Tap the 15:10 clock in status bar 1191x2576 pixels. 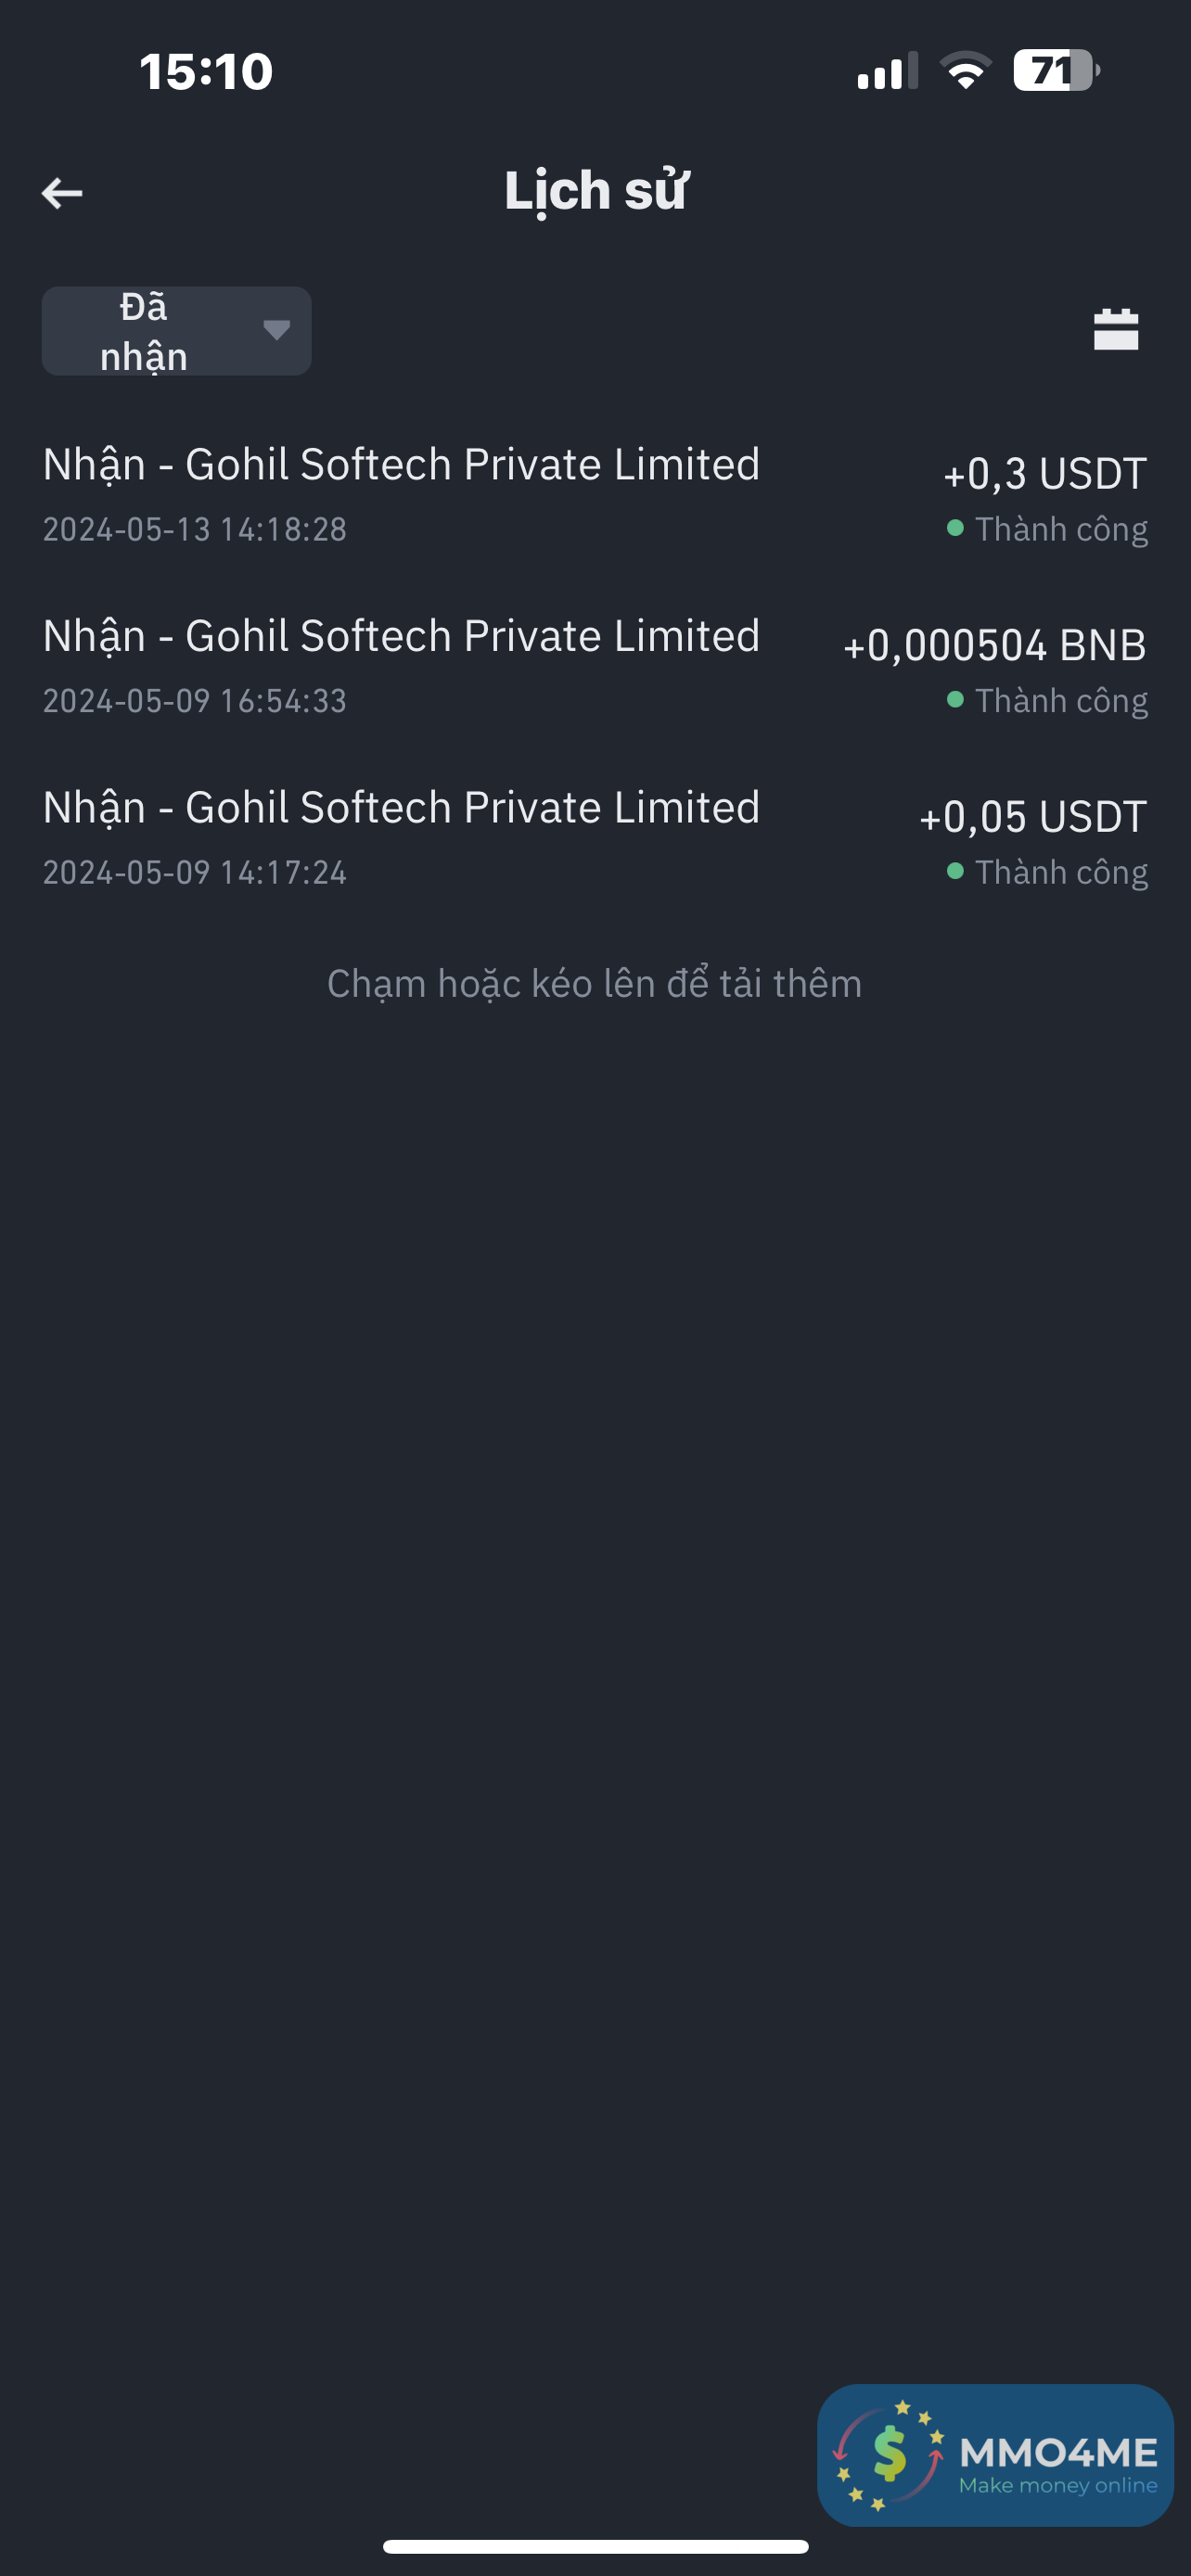pyautogui.click(x=206, y=72)
